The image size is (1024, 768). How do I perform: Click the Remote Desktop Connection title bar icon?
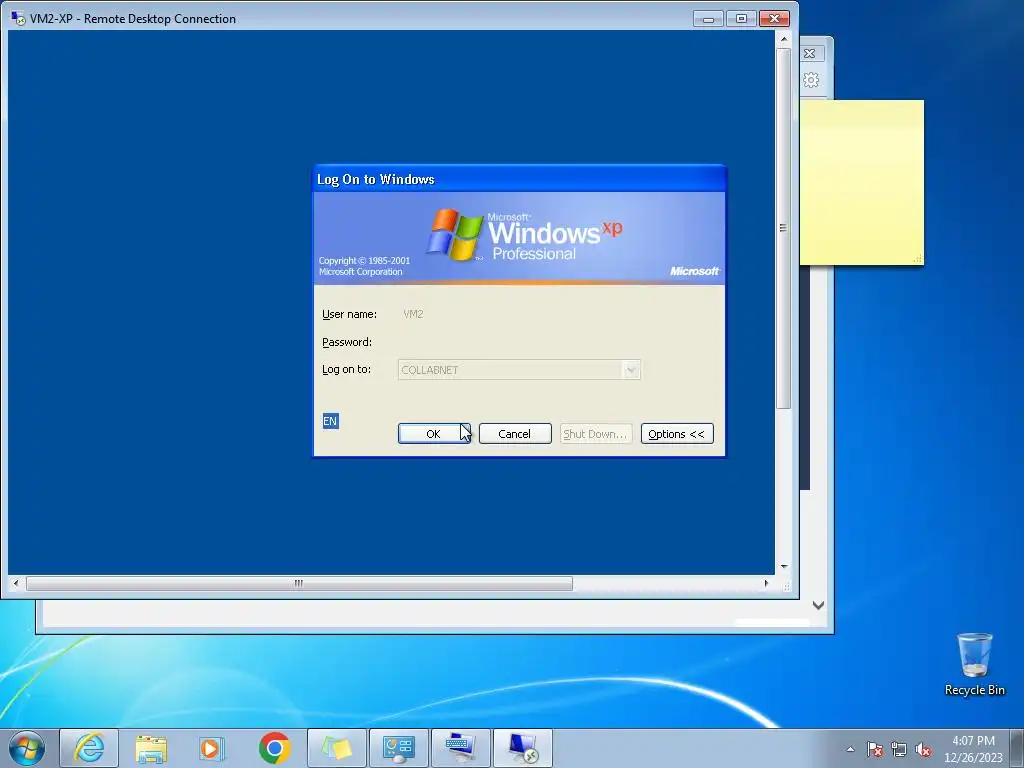18,18
